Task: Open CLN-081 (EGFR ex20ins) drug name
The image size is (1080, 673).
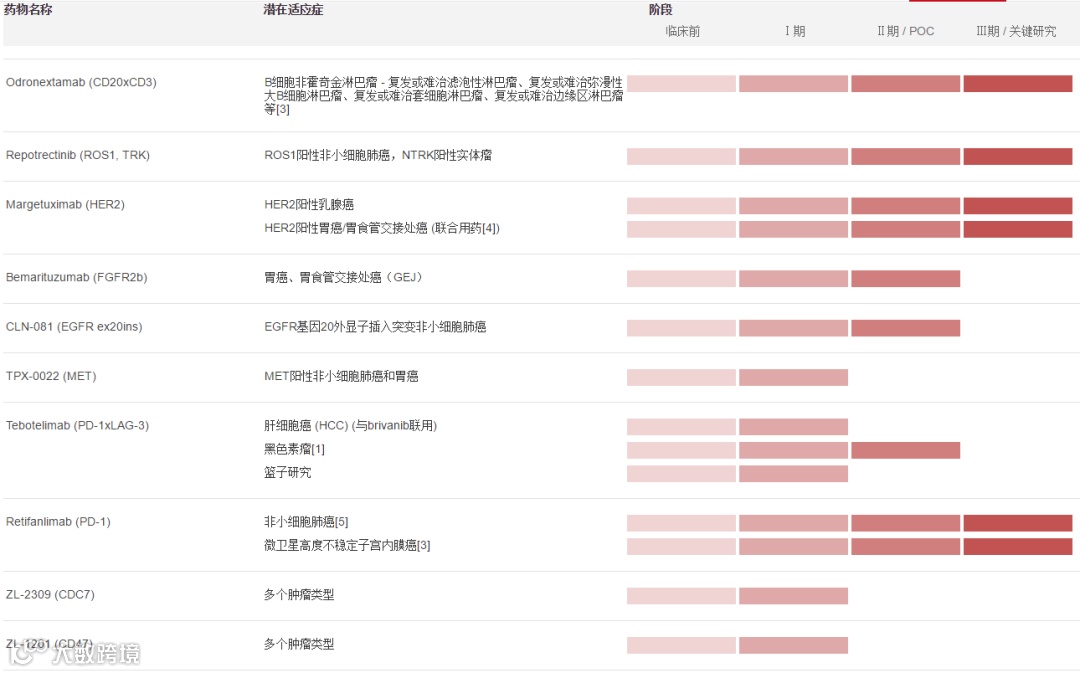Action: [x=74, y=327]
